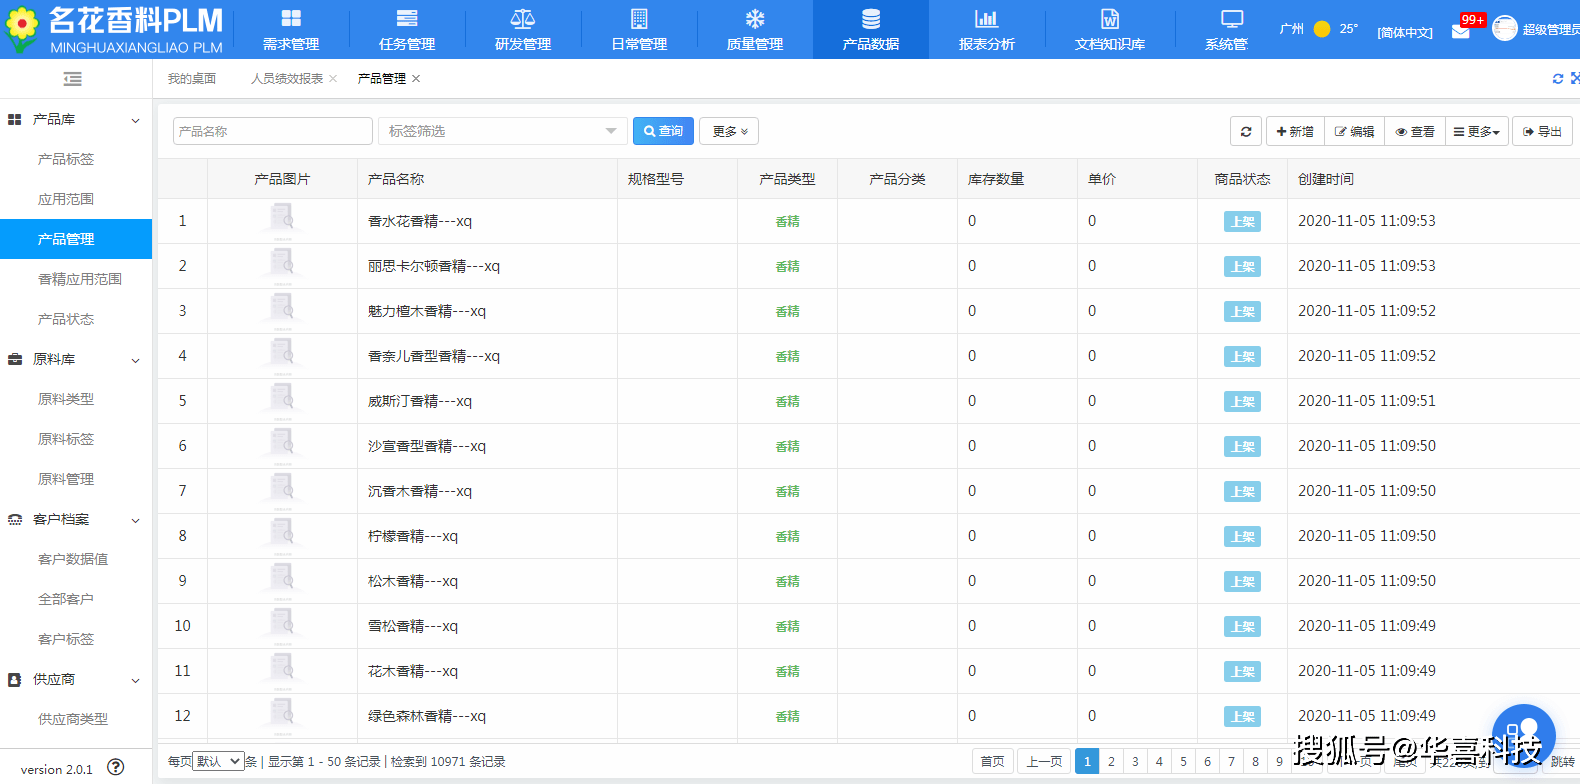This screenshot has height=784, width=1580.
Task: Click the refresh icon beside the 新增 button
Action: [1246, 132]
